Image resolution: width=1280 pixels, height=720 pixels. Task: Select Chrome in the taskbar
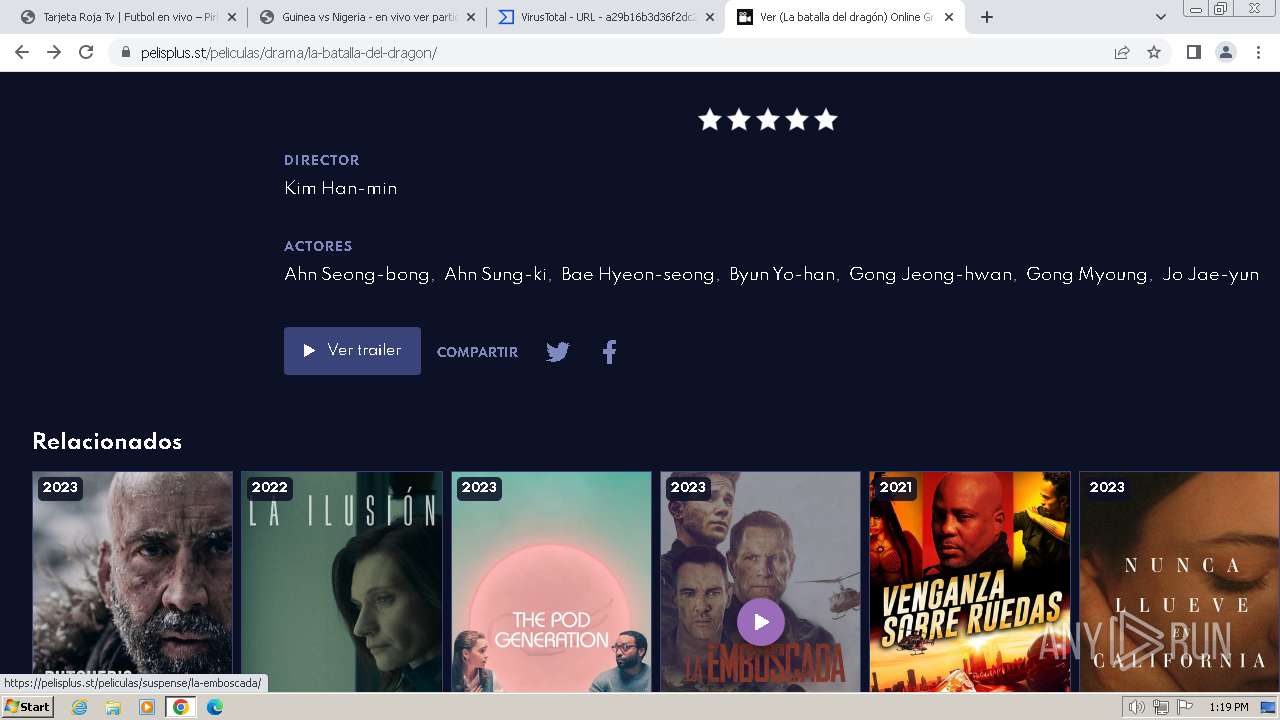181,707
